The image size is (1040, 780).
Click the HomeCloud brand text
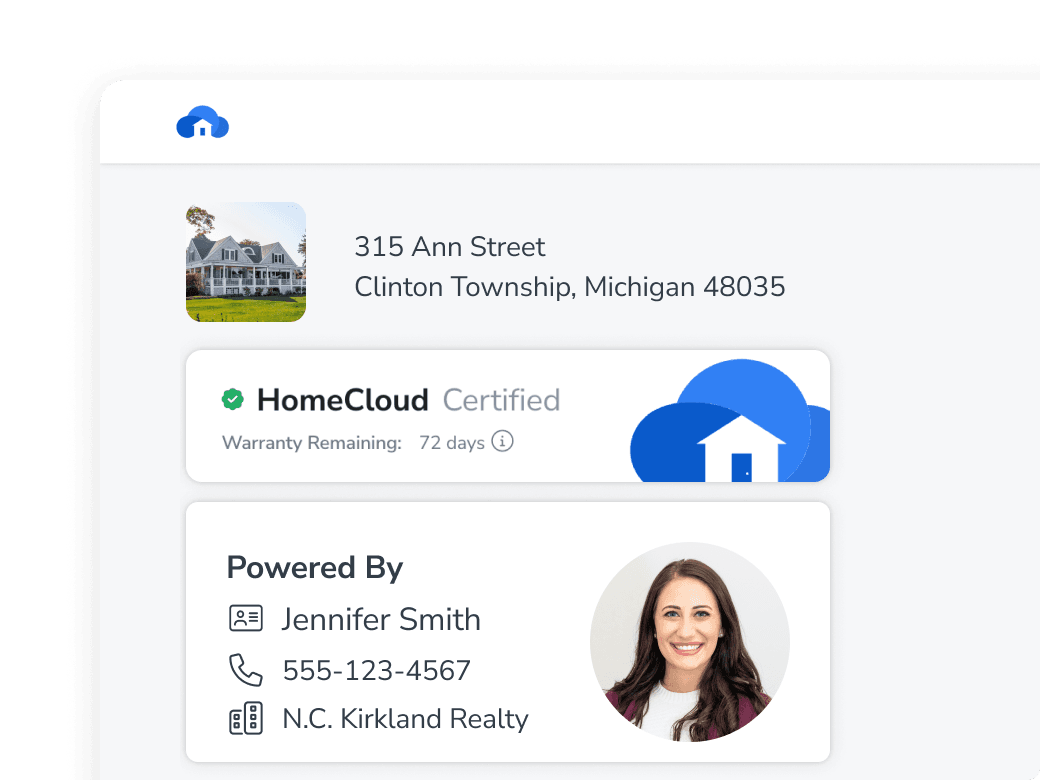[x=343, y=400]
